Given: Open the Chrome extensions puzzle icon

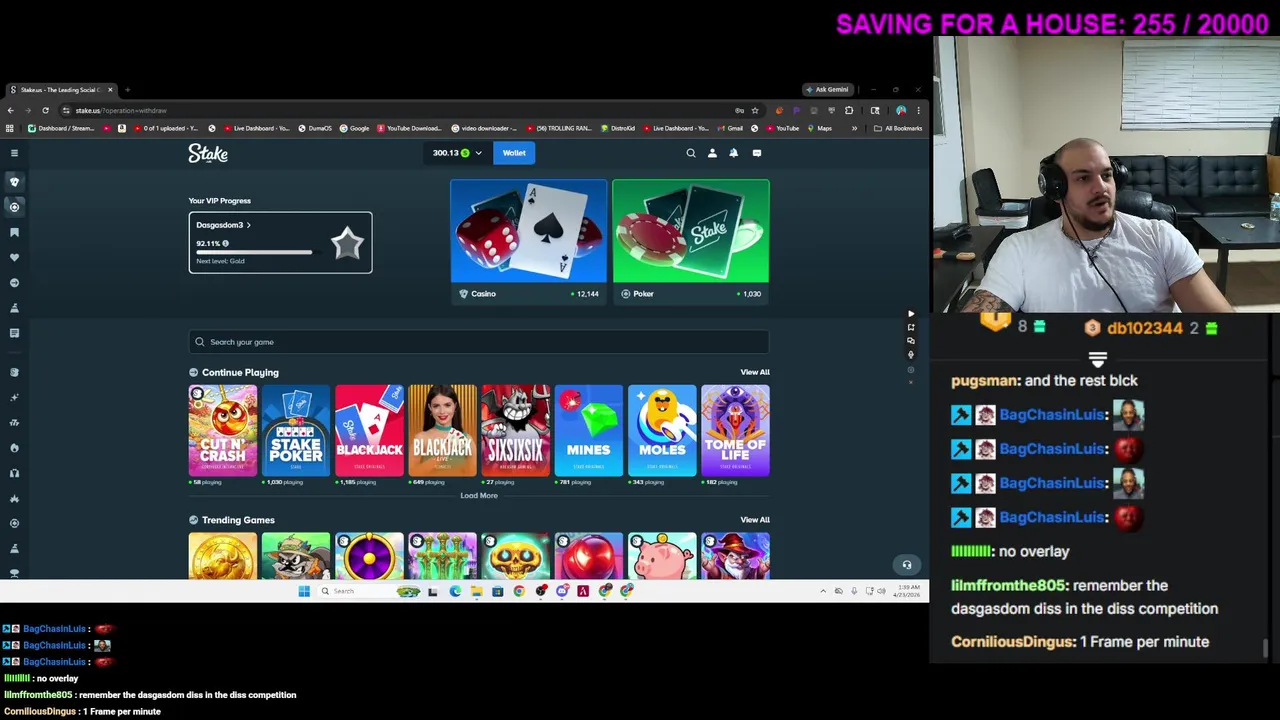Looking at the screenshot, I should click(849, 110).
